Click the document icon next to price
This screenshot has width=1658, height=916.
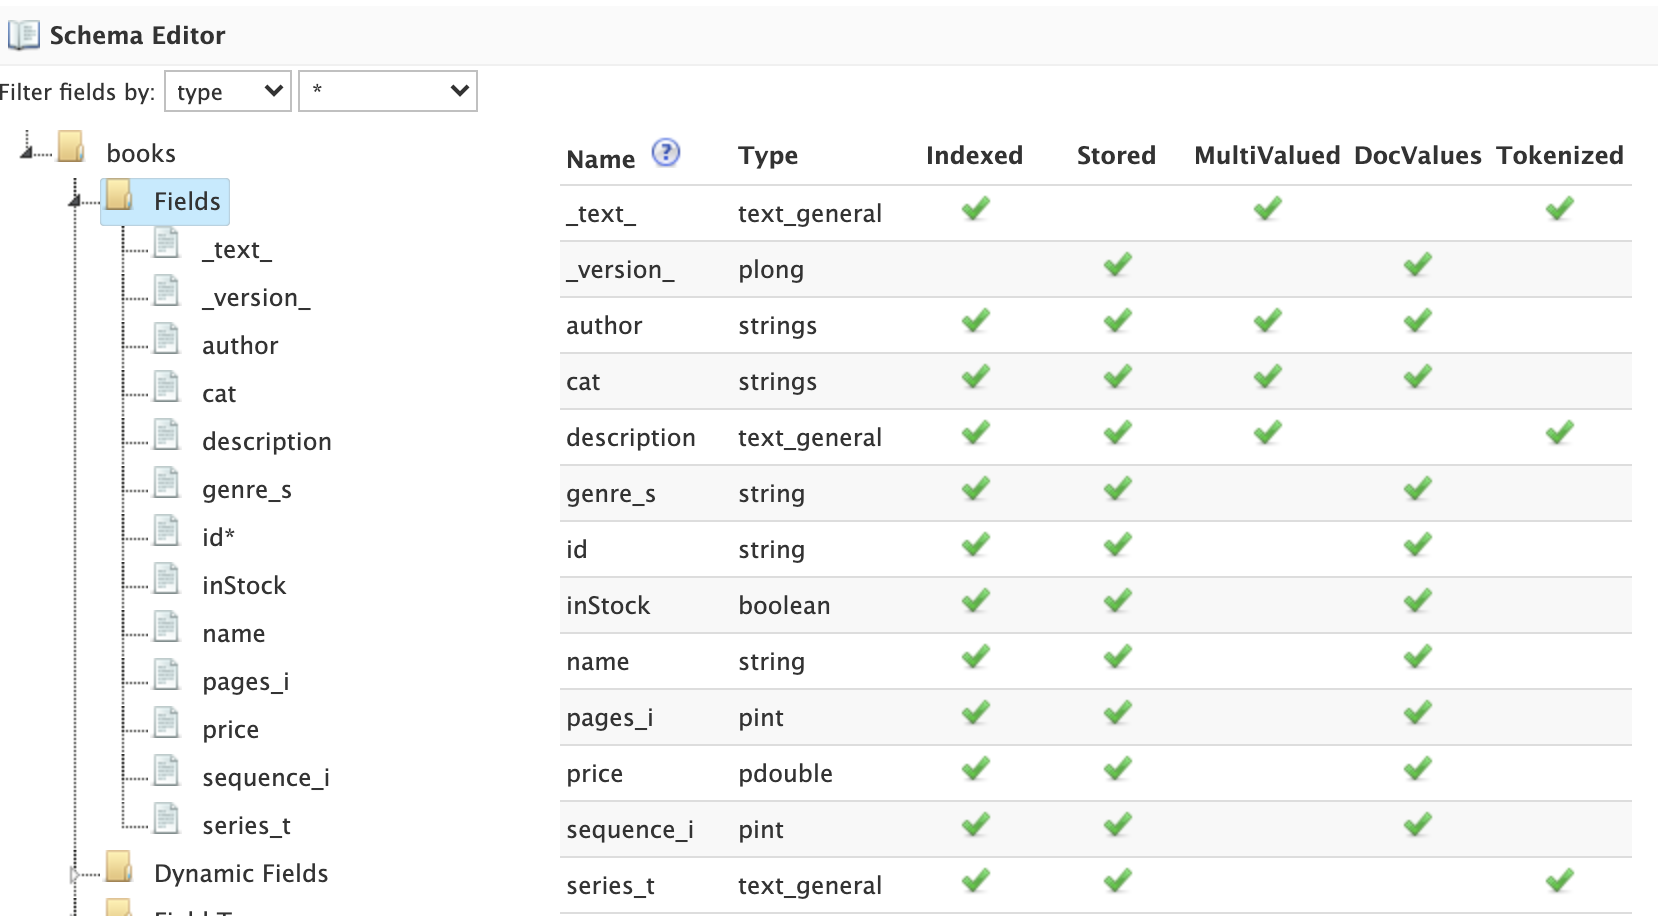(166, 724)
